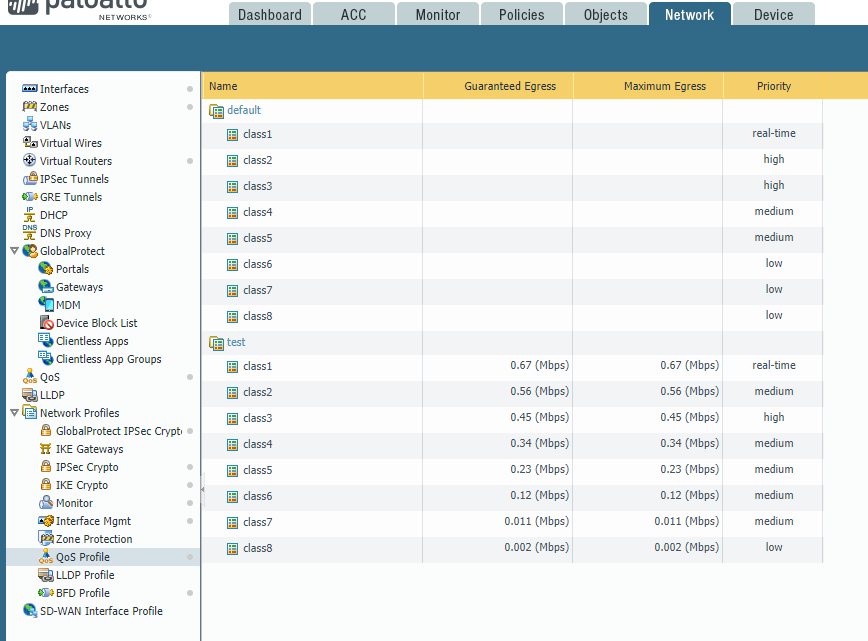Open the Dashboard tab
Screen dimensions: 868x641
tap(269, 15)
